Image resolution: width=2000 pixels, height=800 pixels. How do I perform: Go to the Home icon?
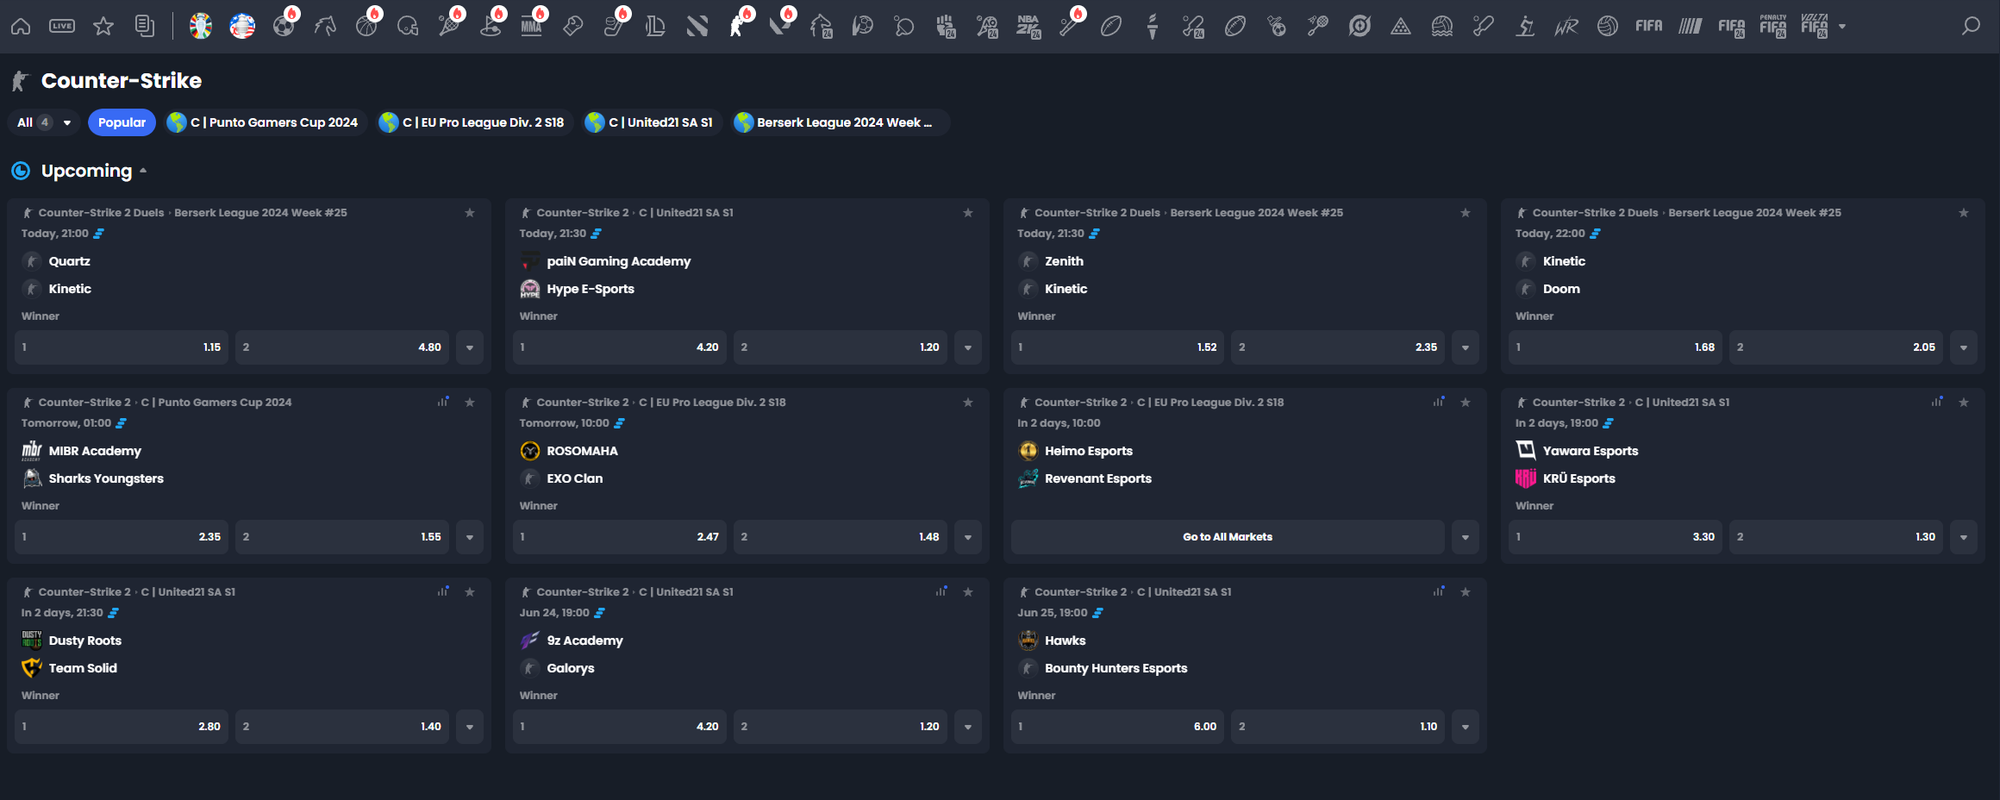pos(21,26)
